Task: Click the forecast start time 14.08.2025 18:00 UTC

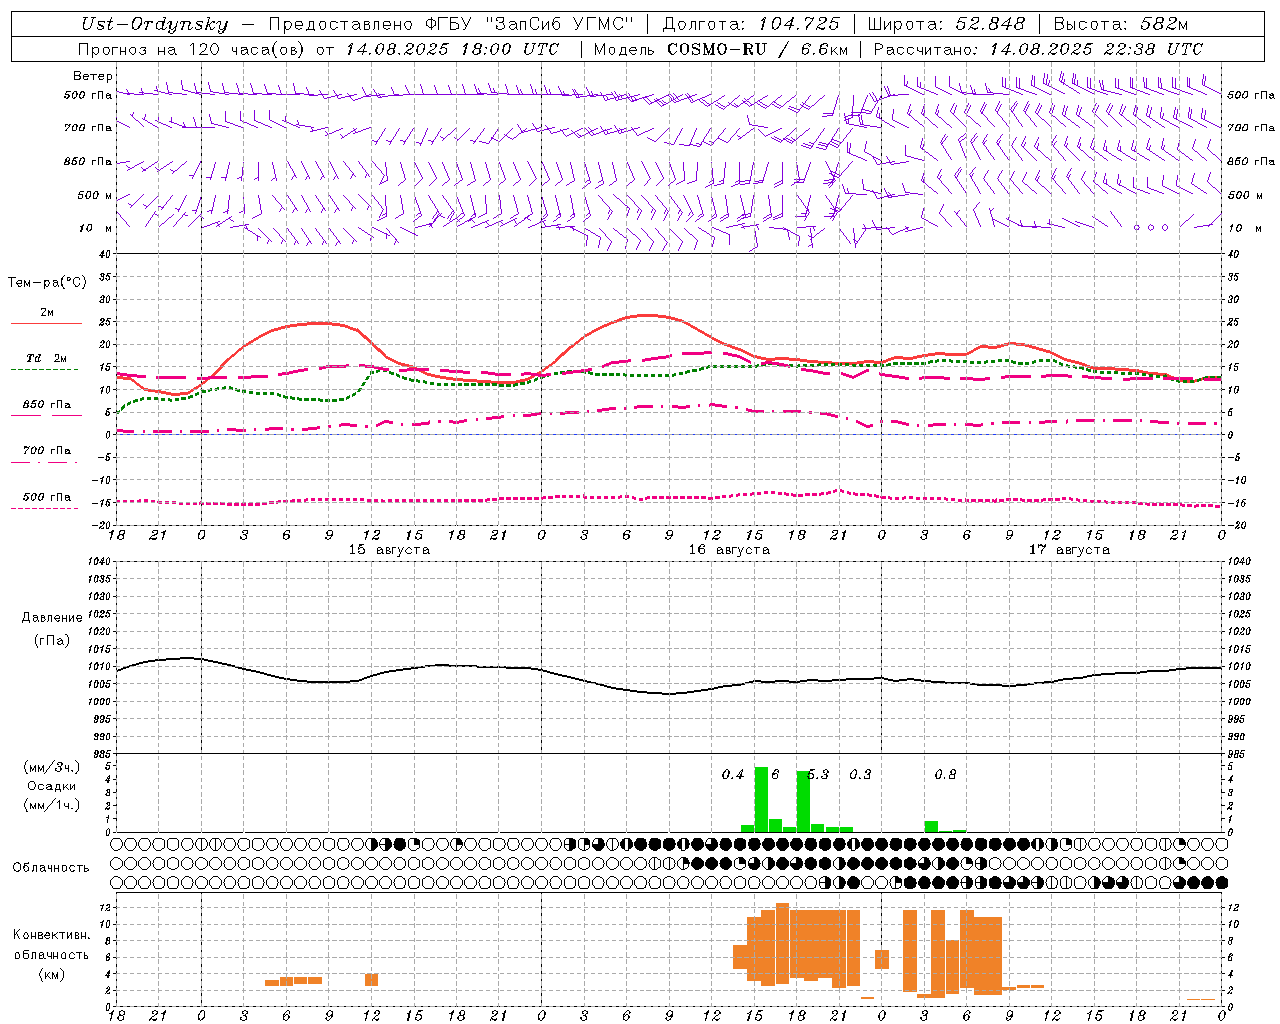Action: point(453,49)
